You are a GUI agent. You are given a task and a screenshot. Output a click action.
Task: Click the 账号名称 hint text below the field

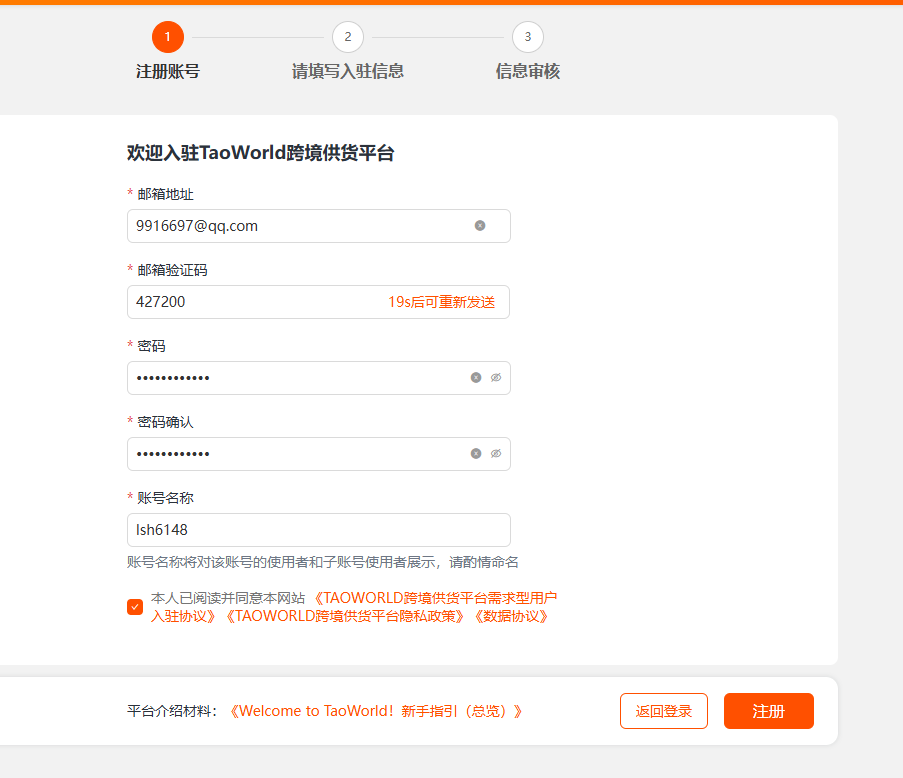322,562
